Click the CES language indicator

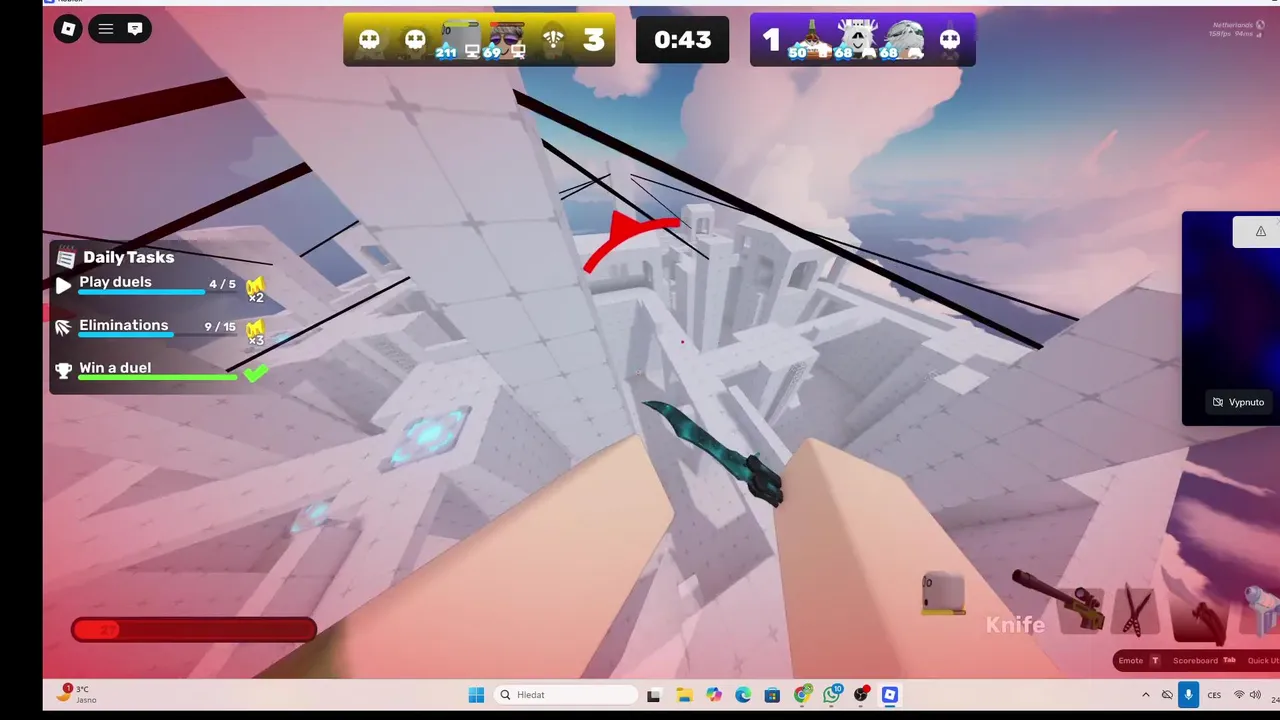1214,695
